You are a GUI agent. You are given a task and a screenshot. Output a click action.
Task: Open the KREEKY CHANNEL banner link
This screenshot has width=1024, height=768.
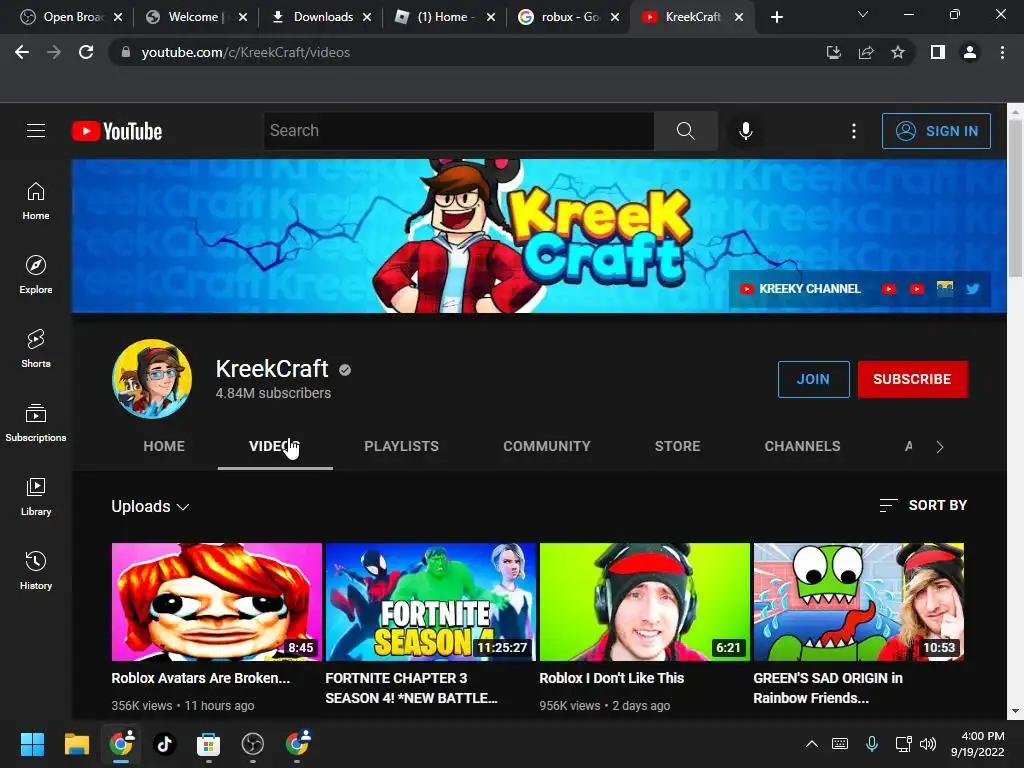801,289
